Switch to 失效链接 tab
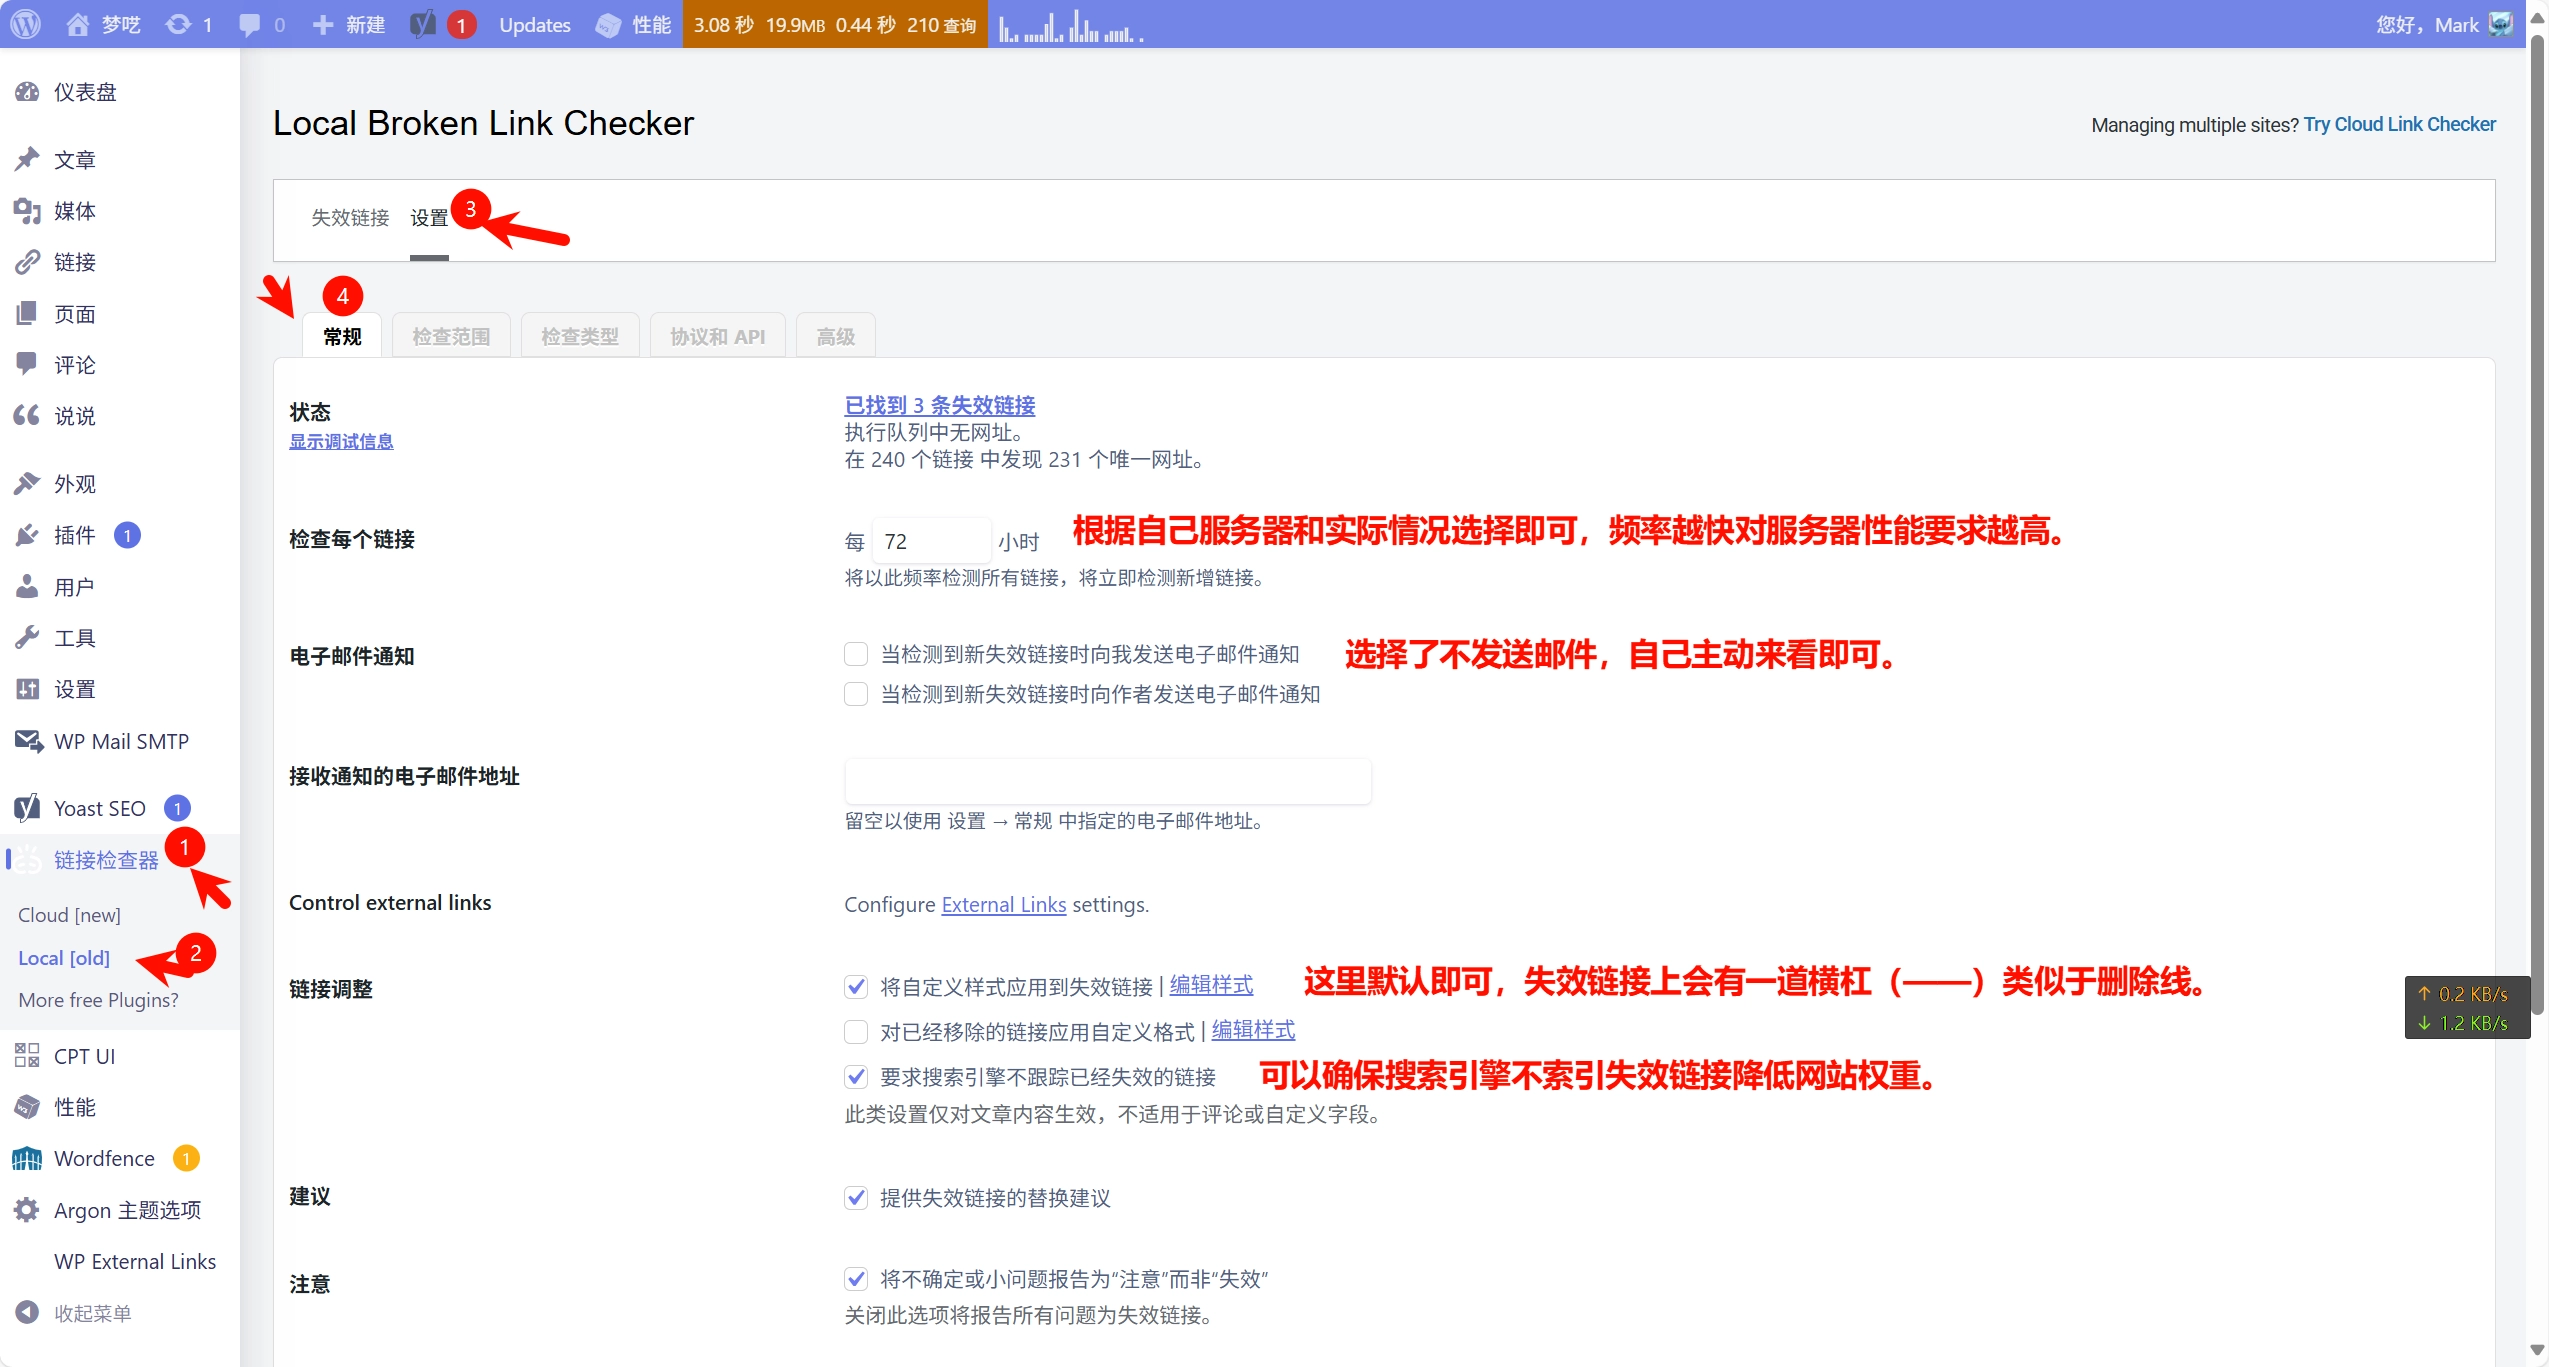The image size is (2549, 1367). tap(350, 218)
